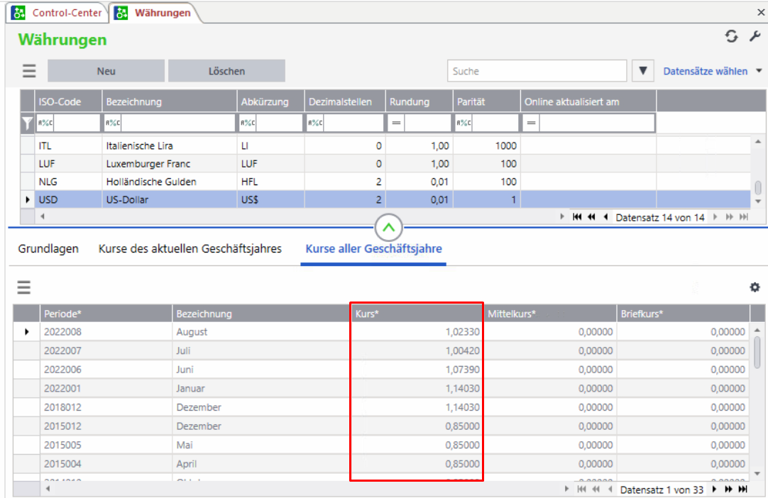This screenshot has width=768, height=498.
Task: Open the Dezimalstellen filter condition selector
Action: [315, 123]
